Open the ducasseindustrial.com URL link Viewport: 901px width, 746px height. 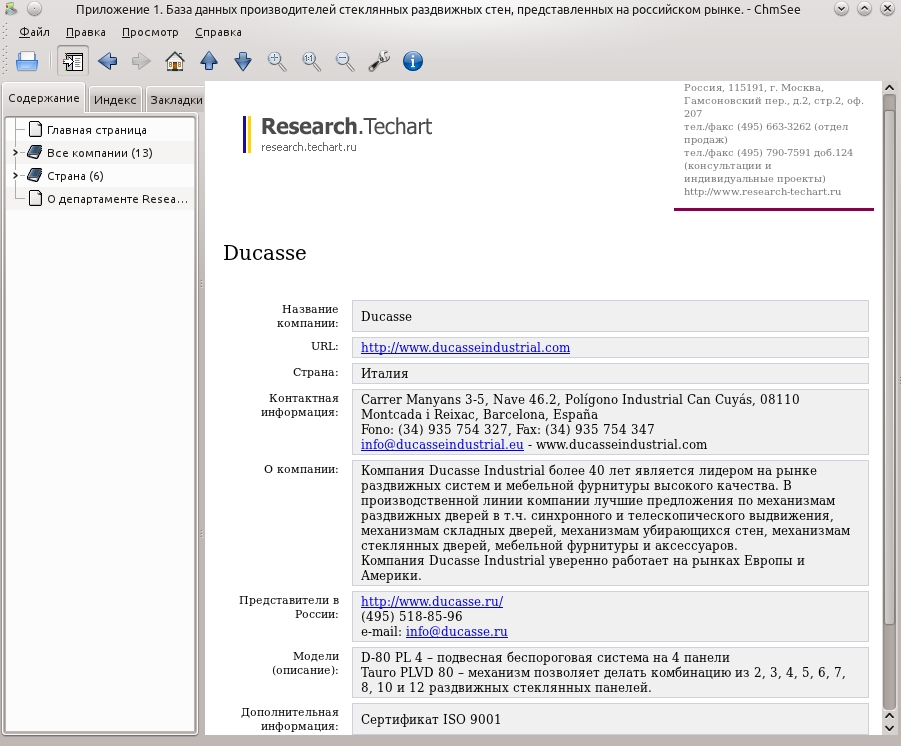pyautogui.click(x=465, y=347)
